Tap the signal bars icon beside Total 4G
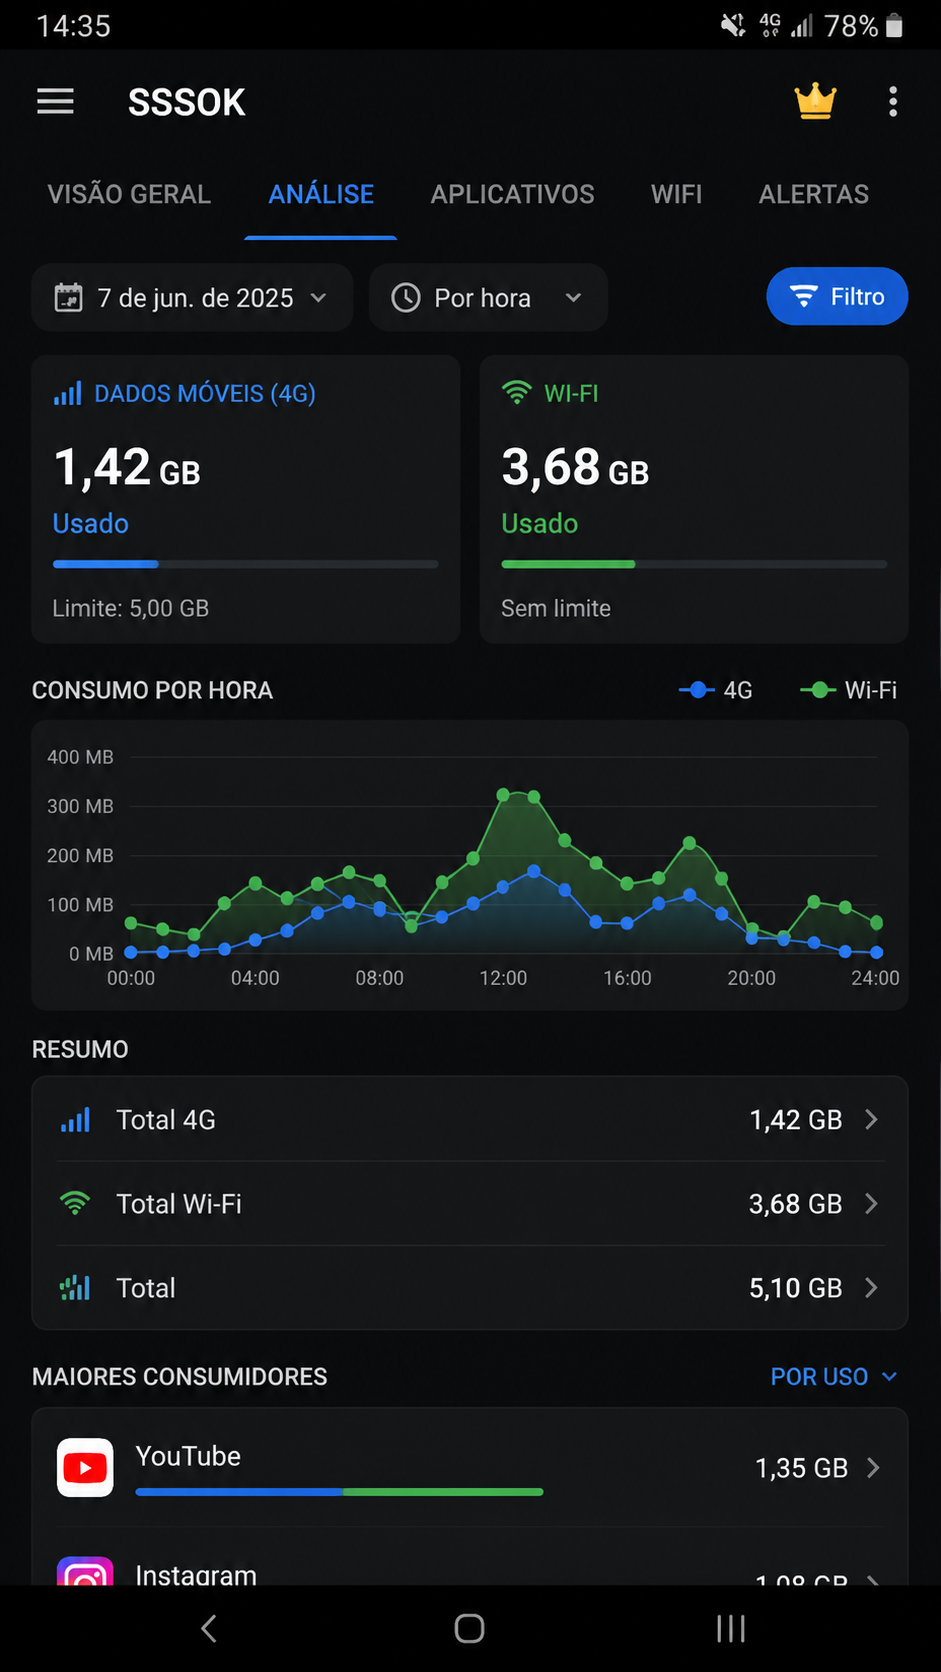Viewport: 941px width, 1672px height. pyautogui.click(x=75, y=1119)
